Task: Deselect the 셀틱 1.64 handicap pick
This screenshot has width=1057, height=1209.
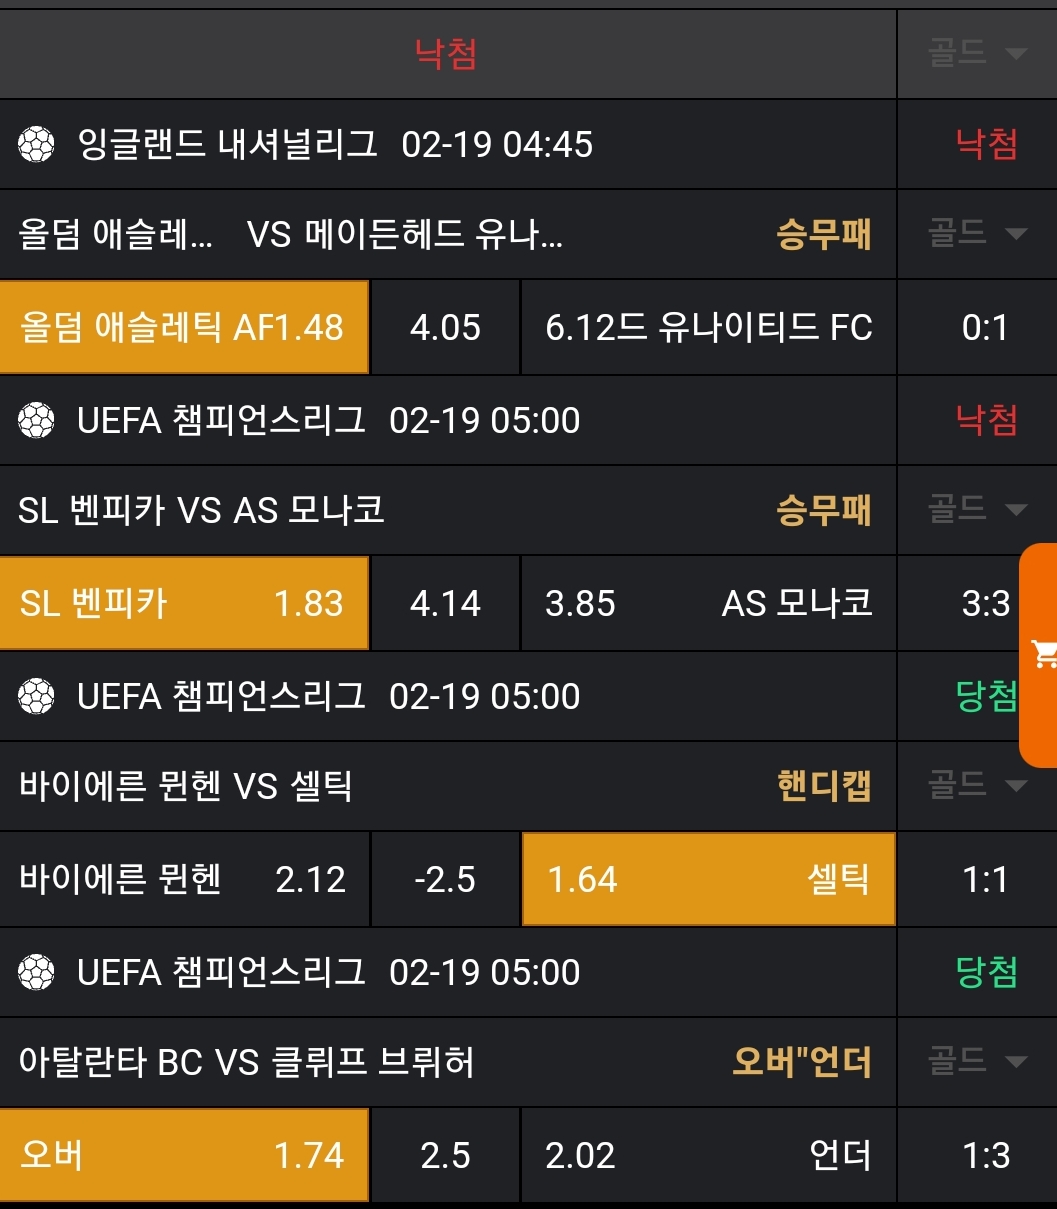Action: pos(708,879)
